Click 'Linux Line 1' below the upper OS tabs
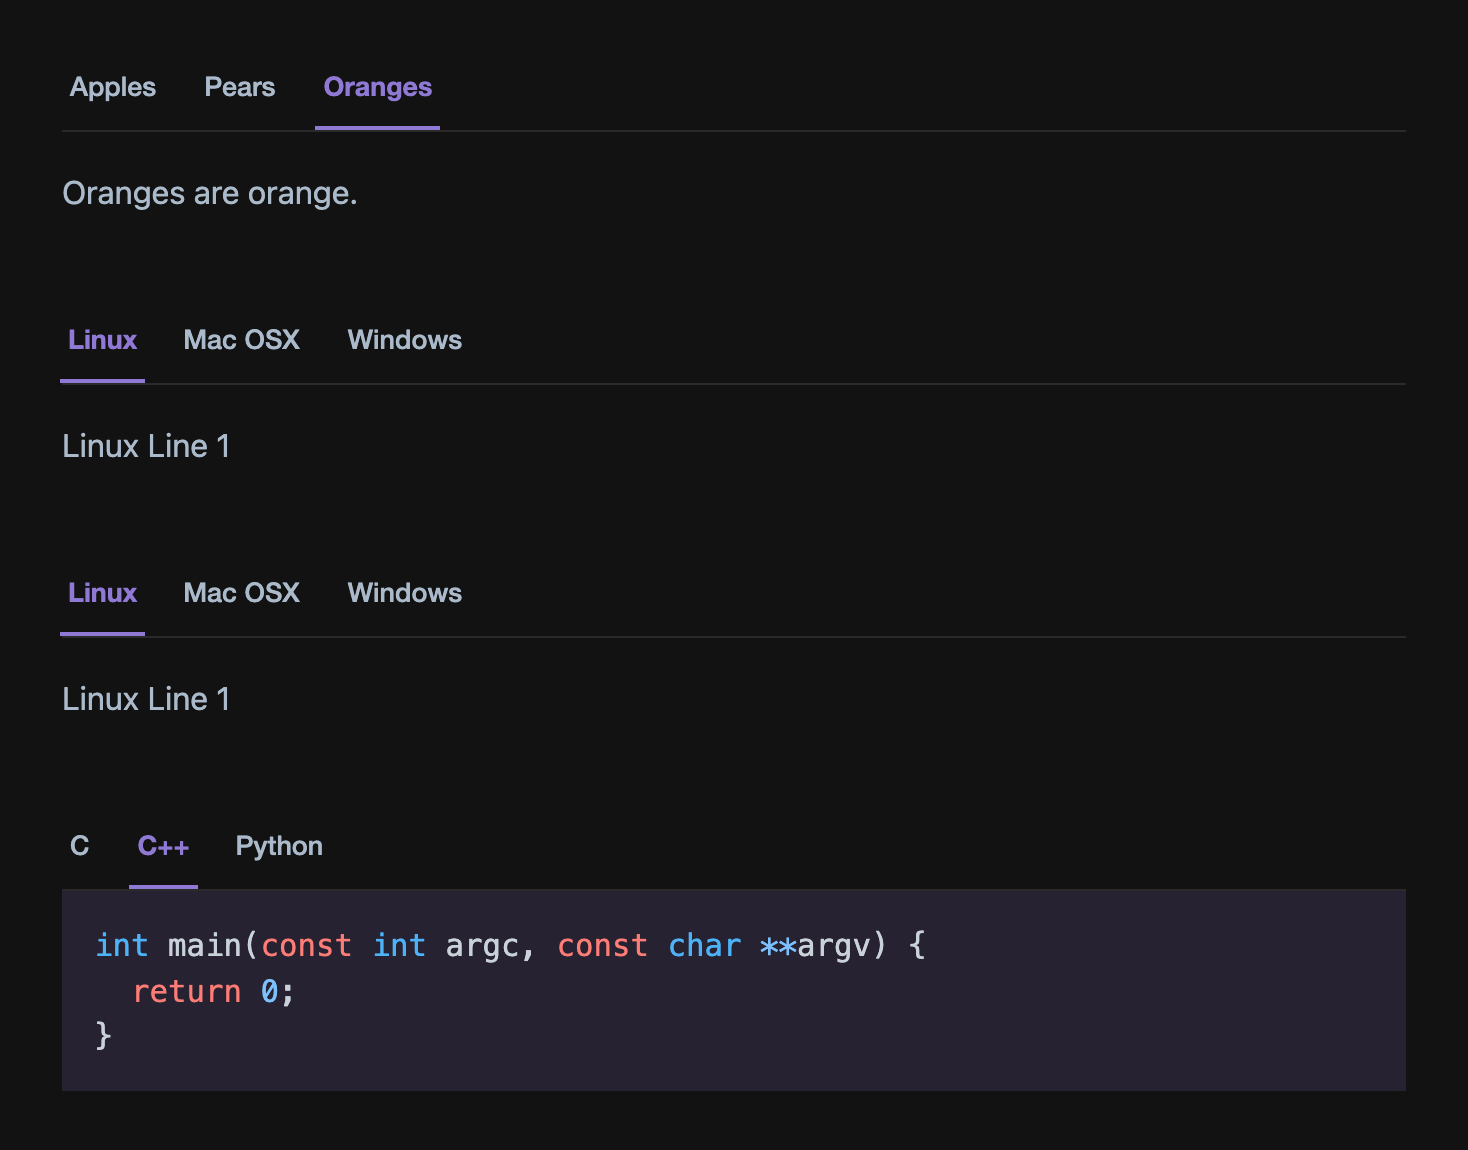Screen dimensions: 1468x1150 tap(146, 446)
